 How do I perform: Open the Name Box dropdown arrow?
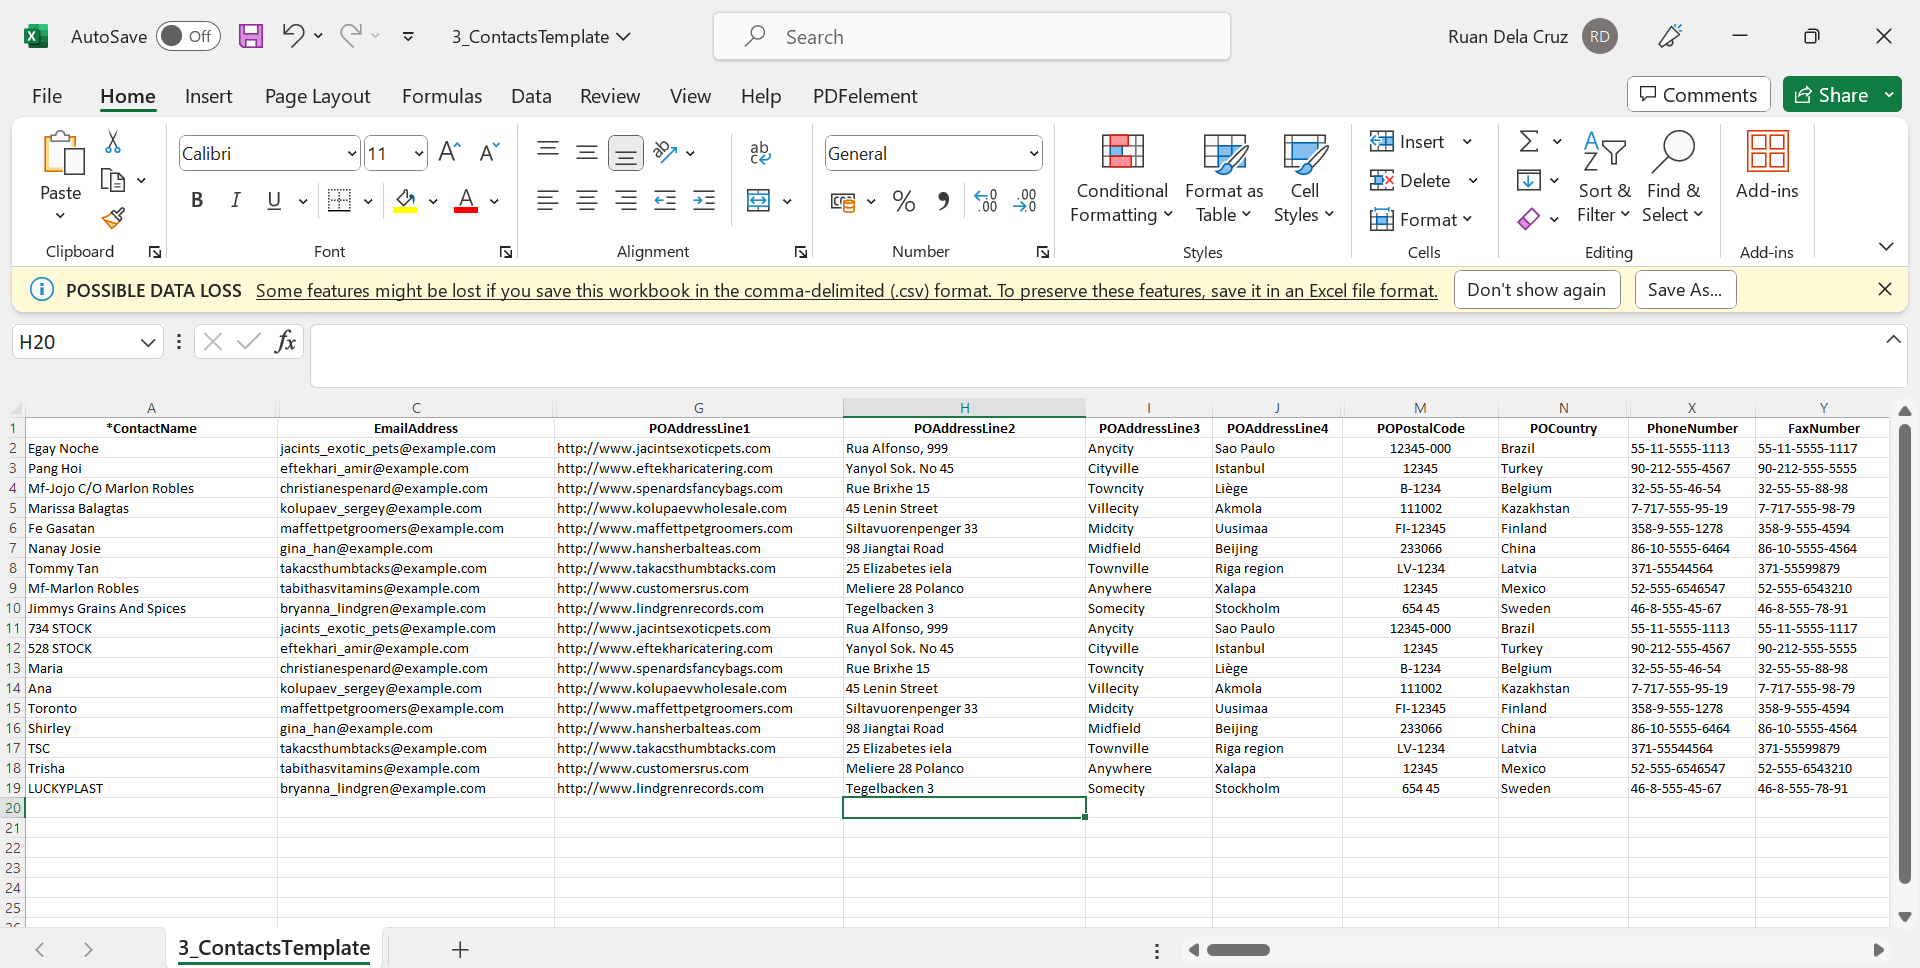(148, 342)
